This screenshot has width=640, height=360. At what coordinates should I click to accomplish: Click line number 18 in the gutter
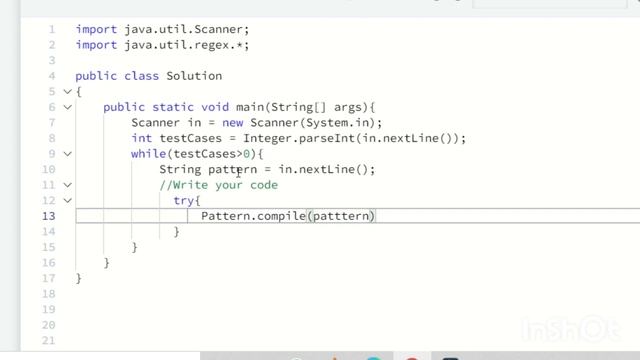click(x=49, y=294)
